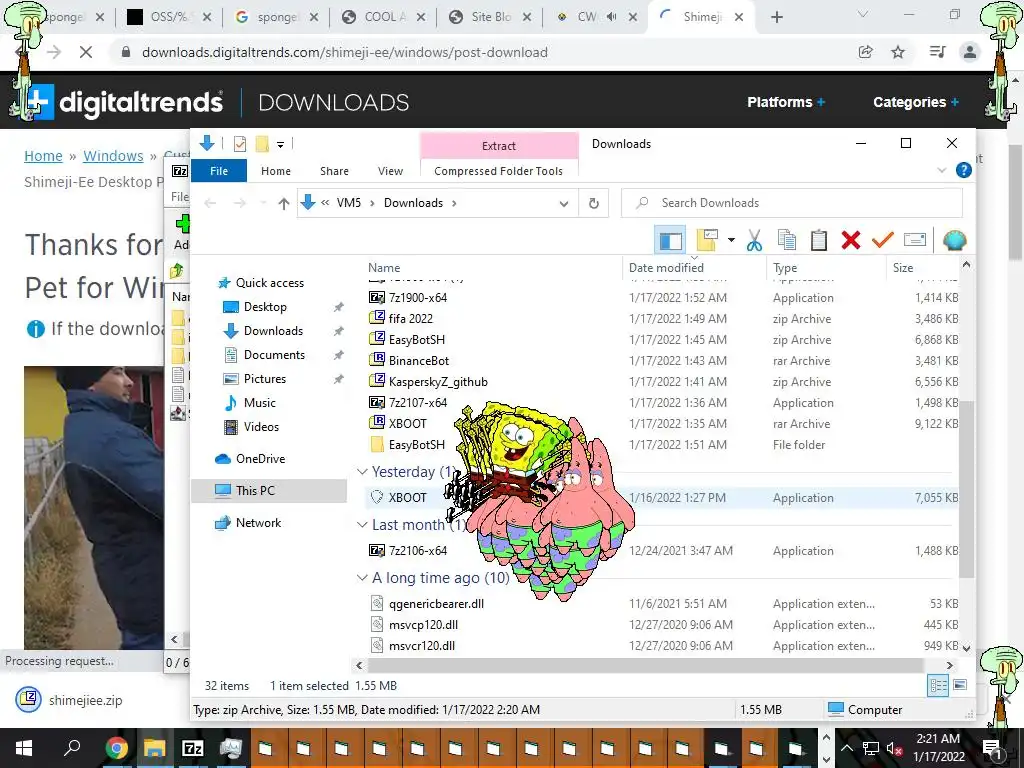Sort by the Type column header
1024x768 pixels.
pos(785,268)
